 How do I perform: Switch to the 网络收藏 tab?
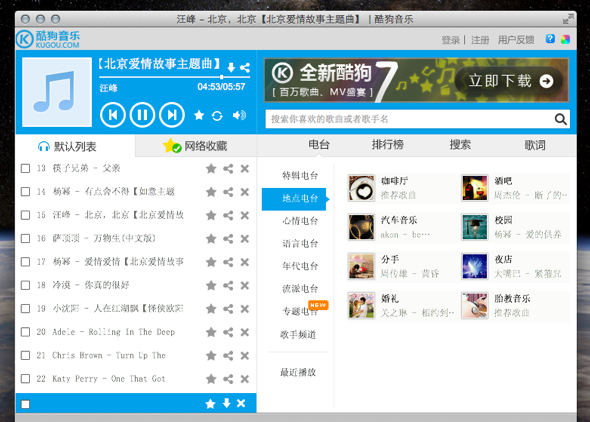tap(196, 146)
